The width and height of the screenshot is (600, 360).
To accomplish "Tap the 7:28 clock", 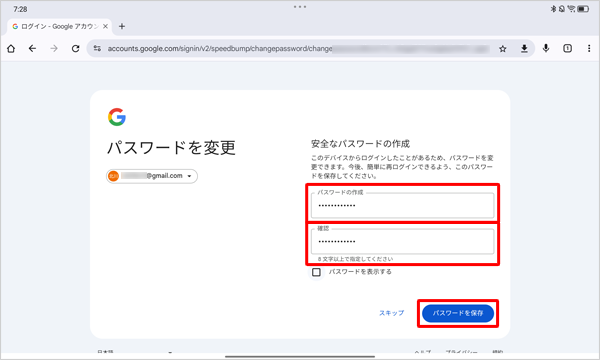I will click(x=20, y=9).
